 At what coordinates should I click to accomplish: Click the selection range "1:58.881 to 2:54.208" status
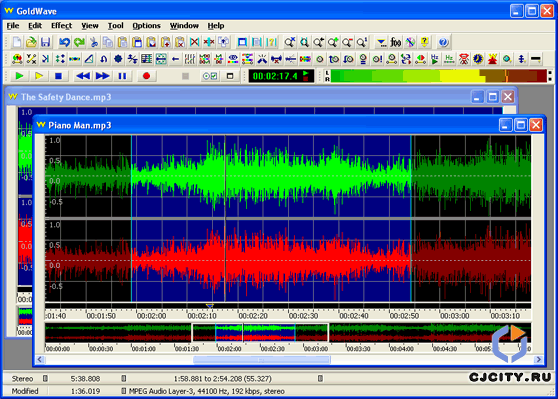click(x=222, y=379)
